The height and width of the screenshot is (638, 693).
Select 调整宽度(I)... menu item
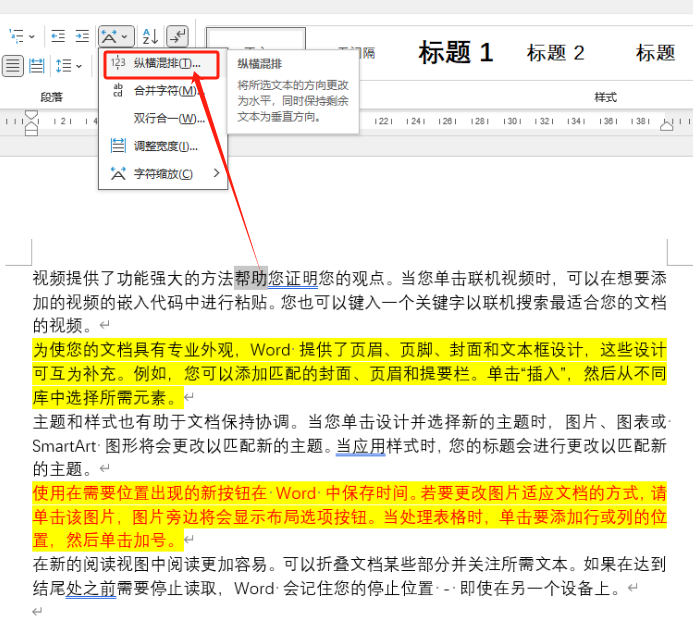(162, 146)
